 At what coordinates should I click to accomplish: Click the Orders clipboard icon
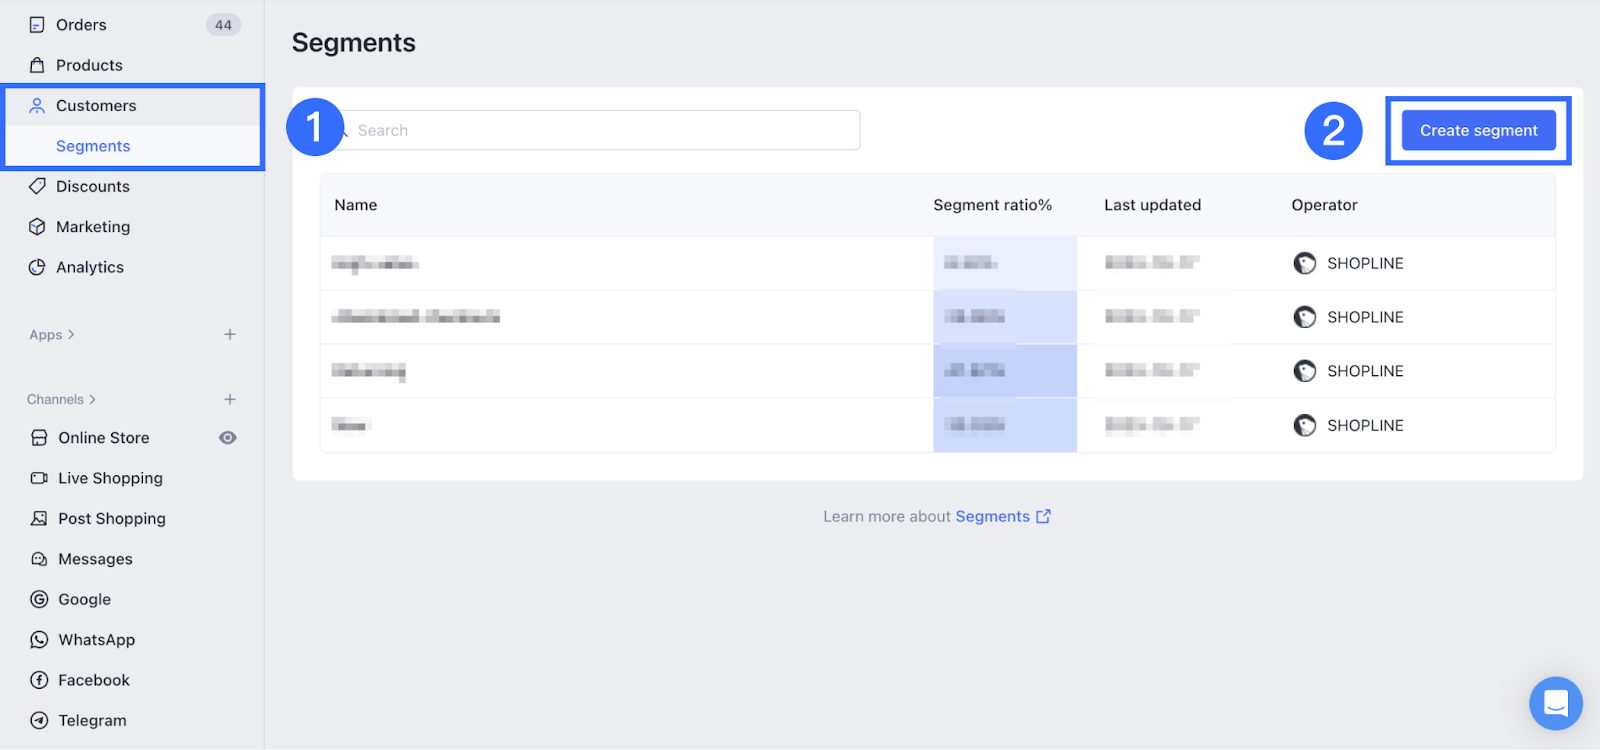coord(37,25)
